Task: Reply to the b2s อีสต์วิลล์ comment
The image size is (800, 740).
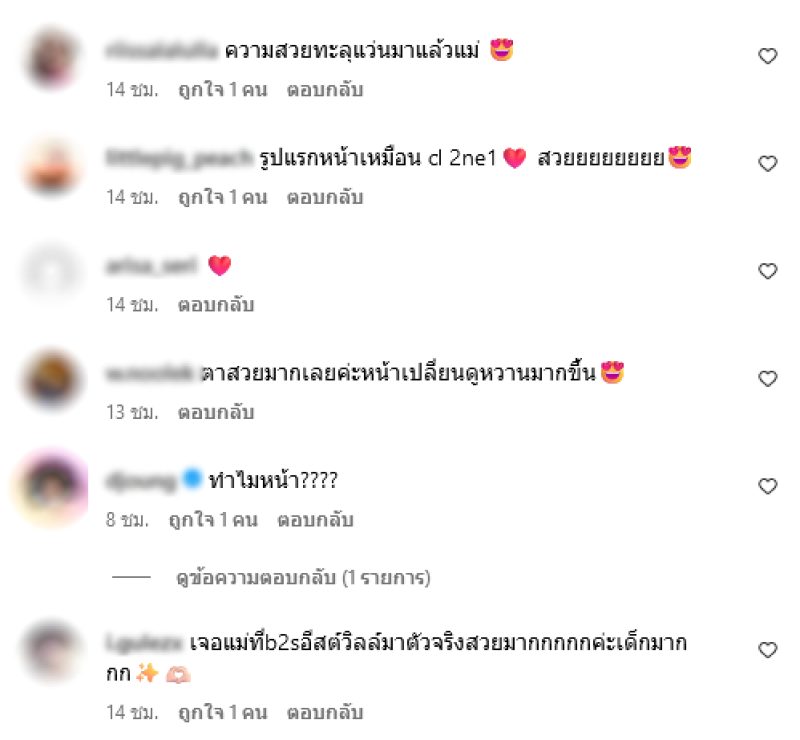Action: (325, 712)
